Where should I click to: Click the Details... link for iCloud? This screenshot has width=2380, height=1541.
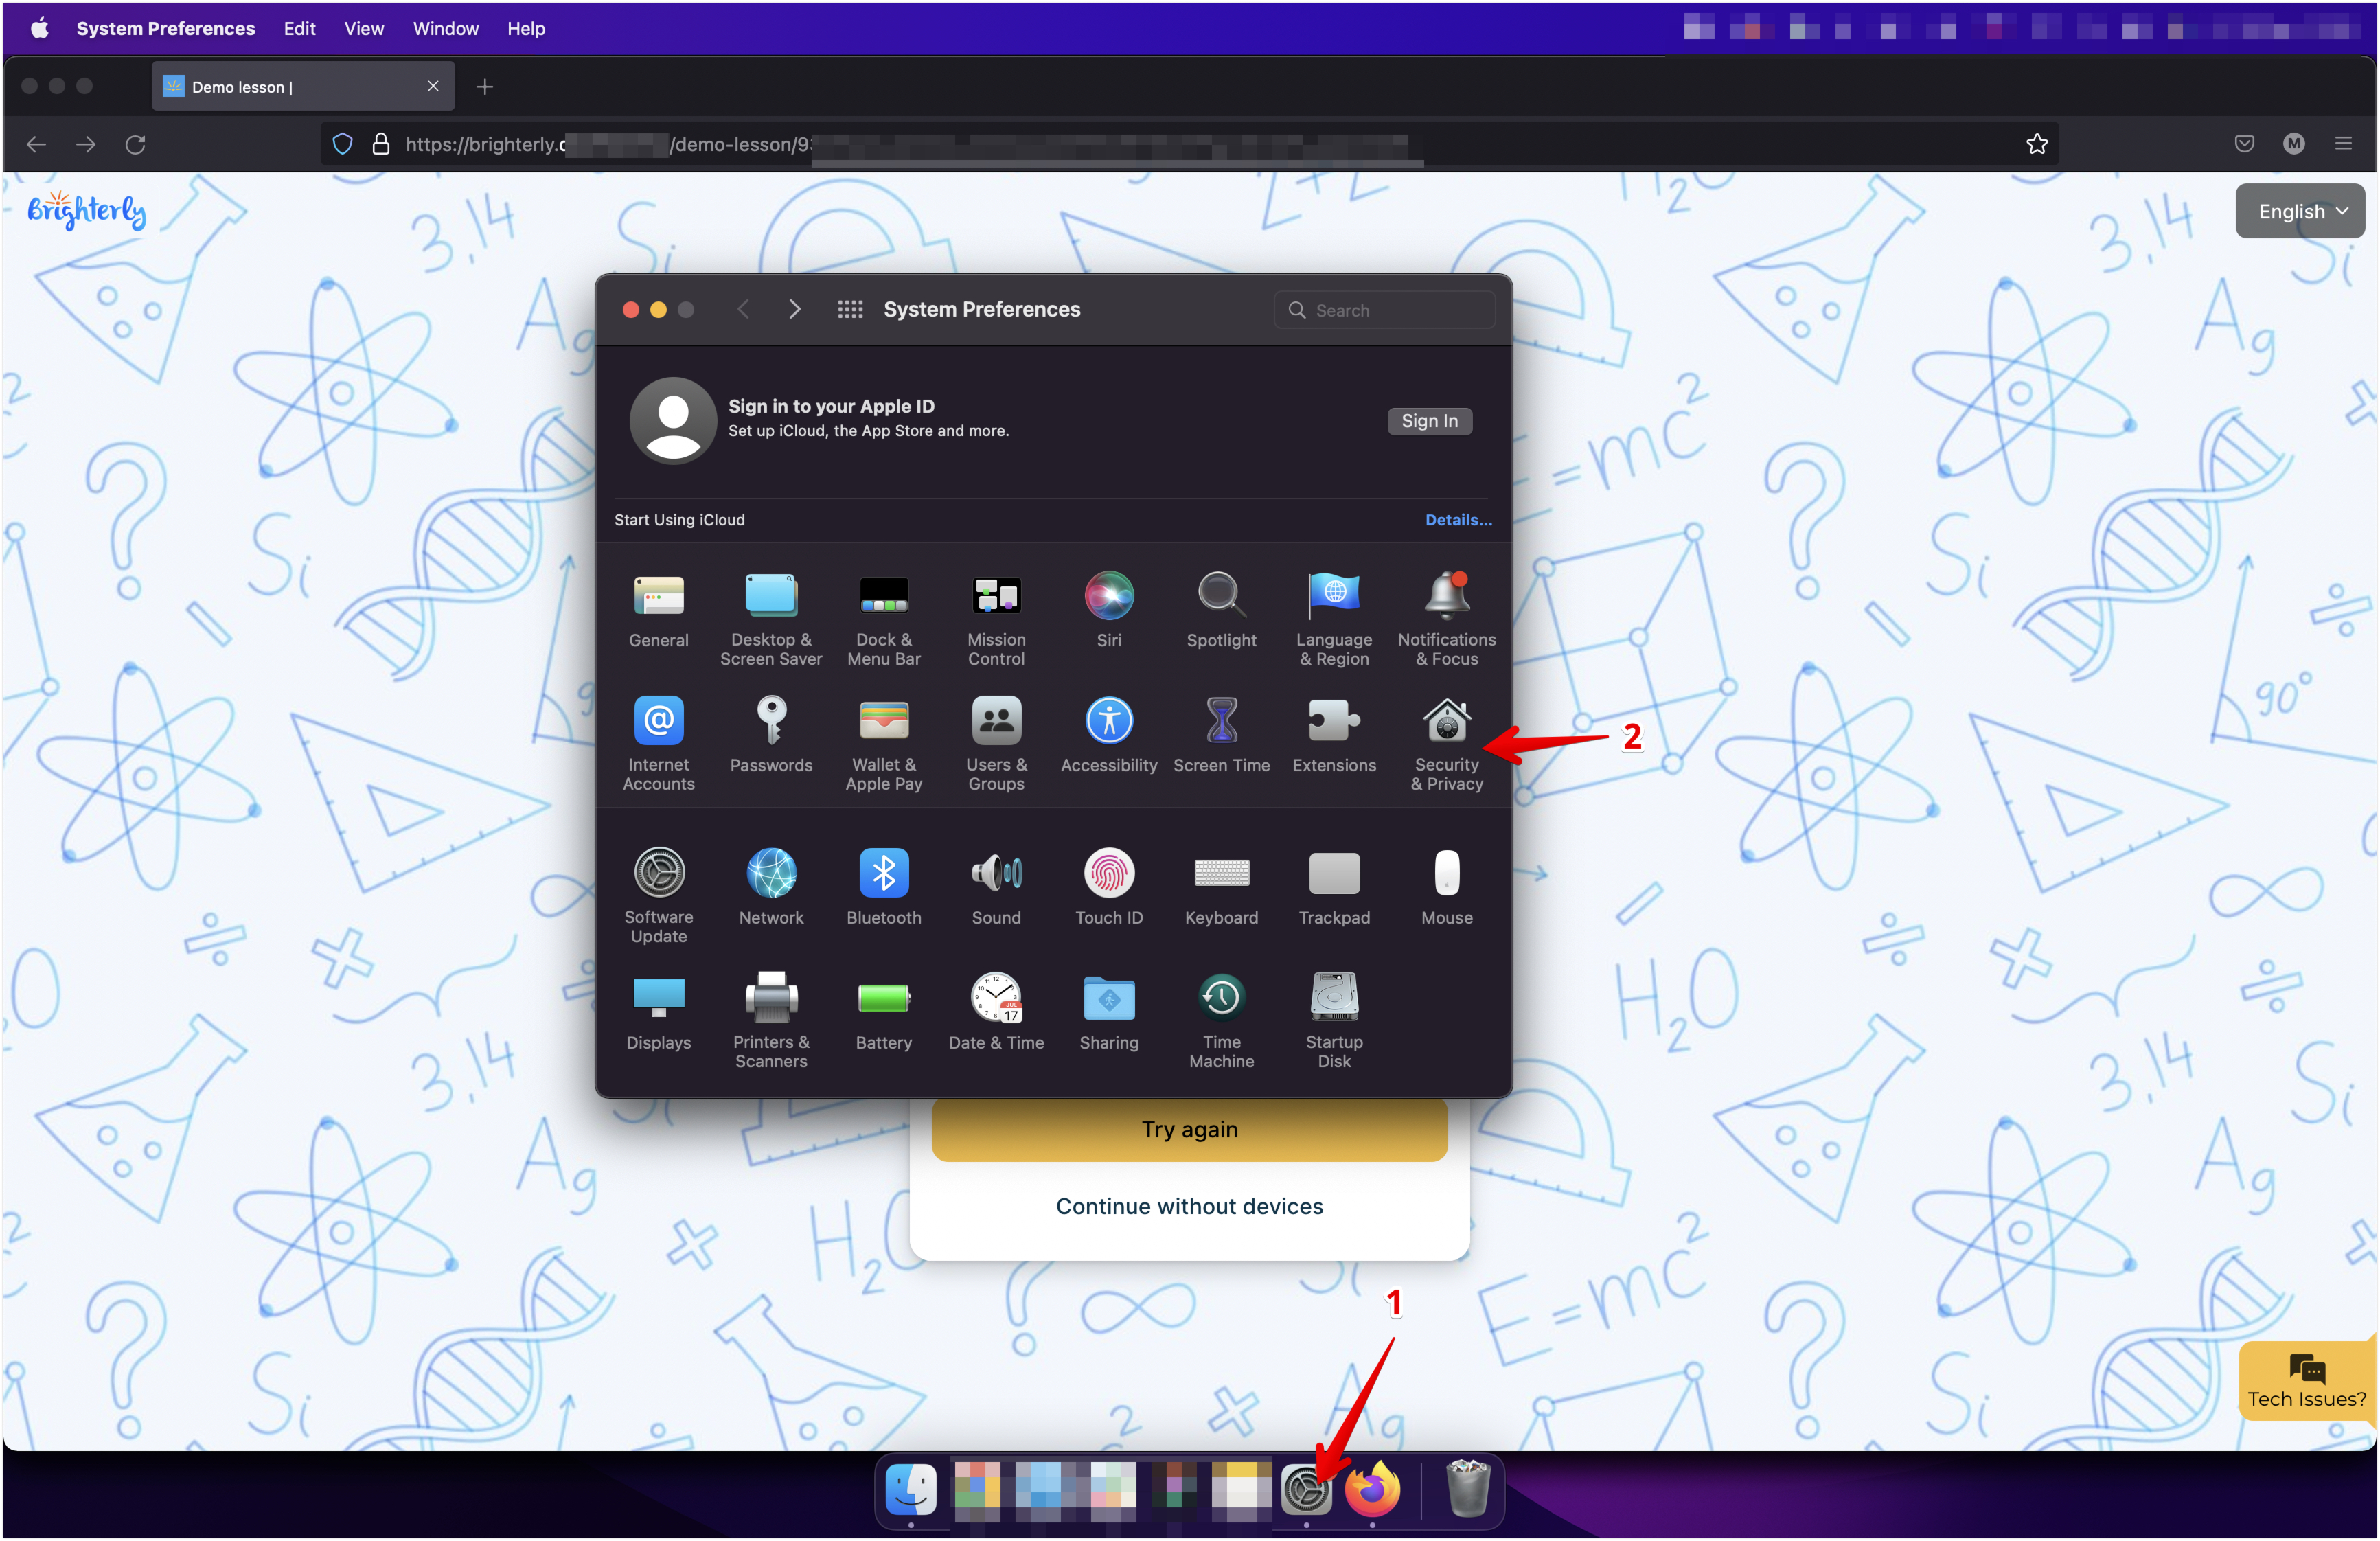tap(1458, 520)
